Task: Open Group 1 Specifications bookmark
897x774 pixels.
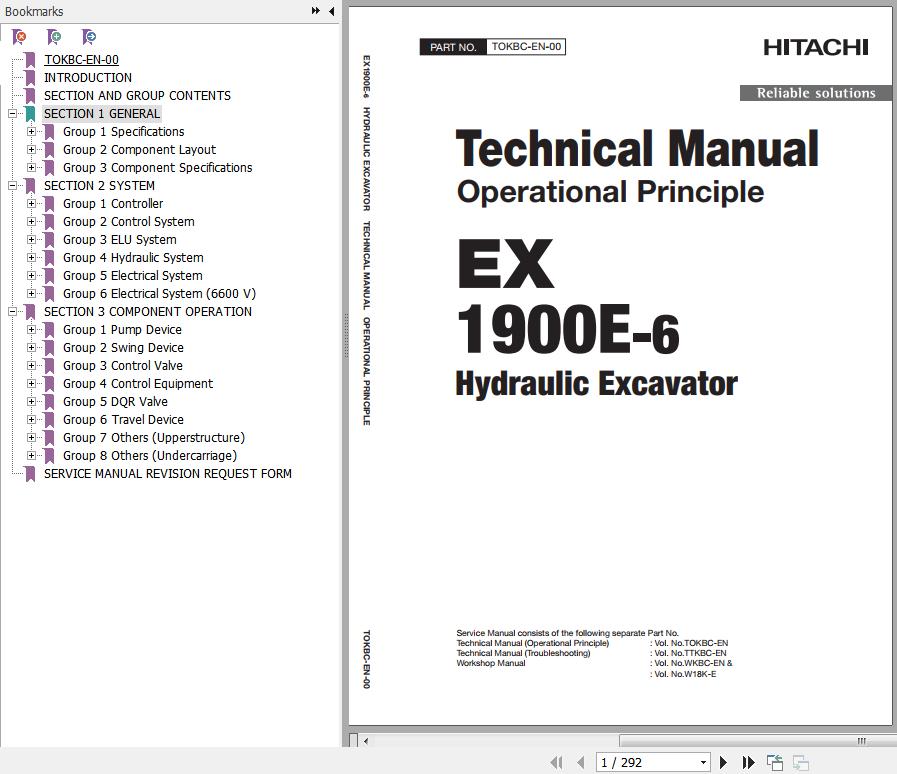Action: click(x=124, y=132)
